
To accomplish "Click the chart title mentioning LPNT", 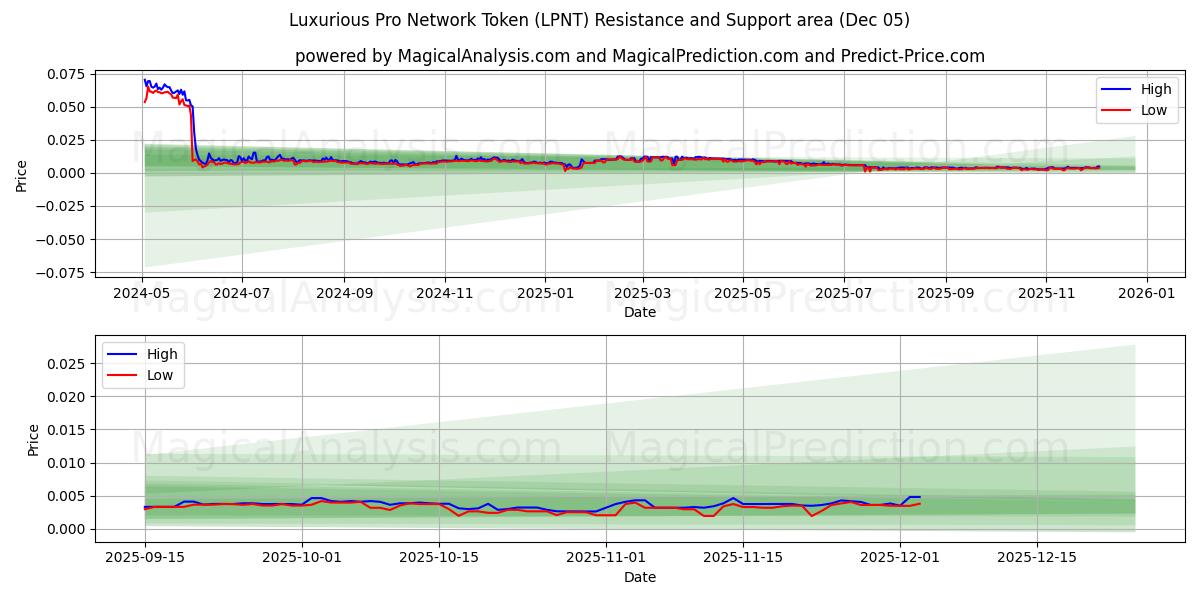I will (600, 22).
